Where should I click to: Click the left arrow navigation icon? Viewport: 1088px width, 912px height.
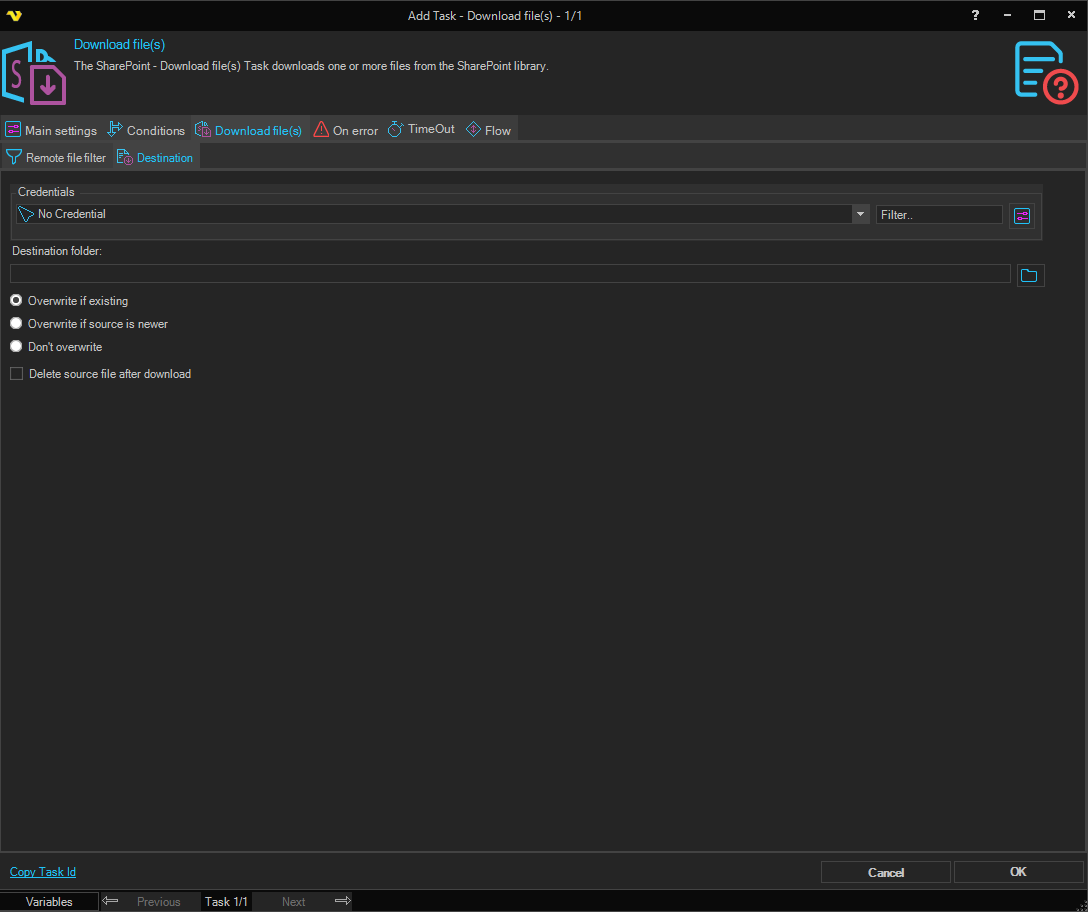click(111, 901)
